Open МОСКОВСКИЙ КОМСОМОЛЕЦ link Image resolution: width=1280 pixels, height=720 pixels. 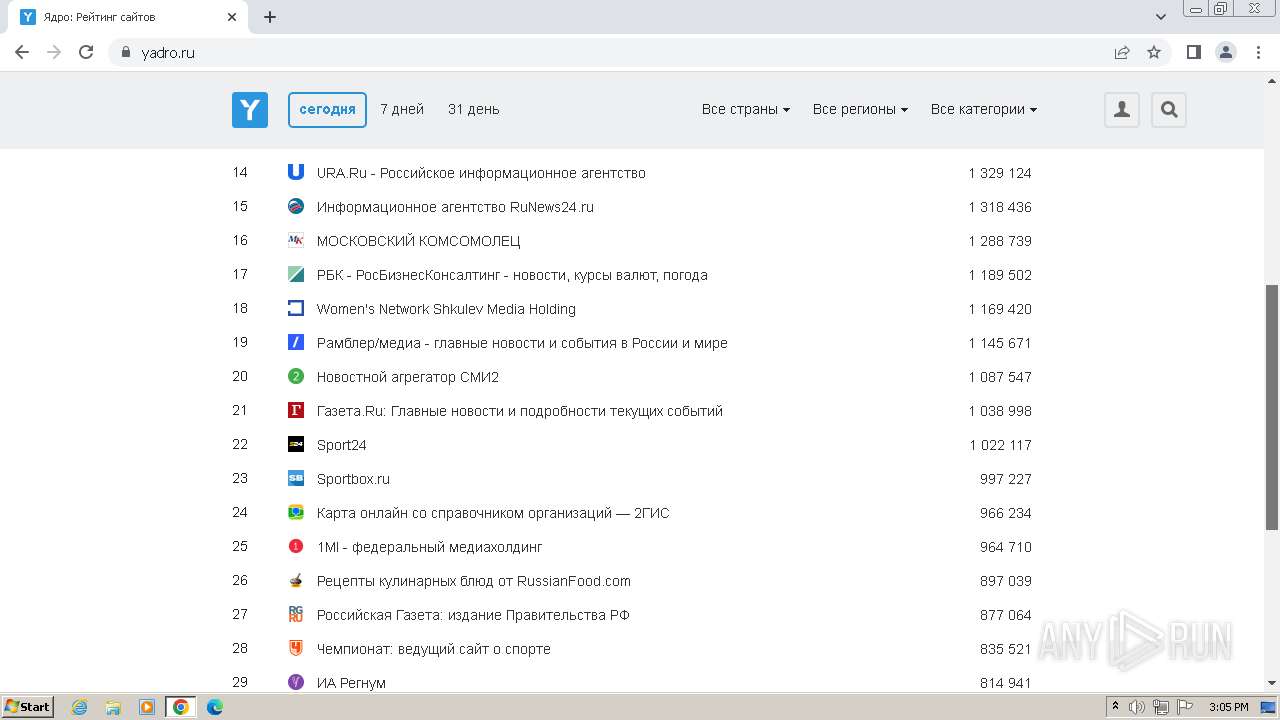click(418, 241)
